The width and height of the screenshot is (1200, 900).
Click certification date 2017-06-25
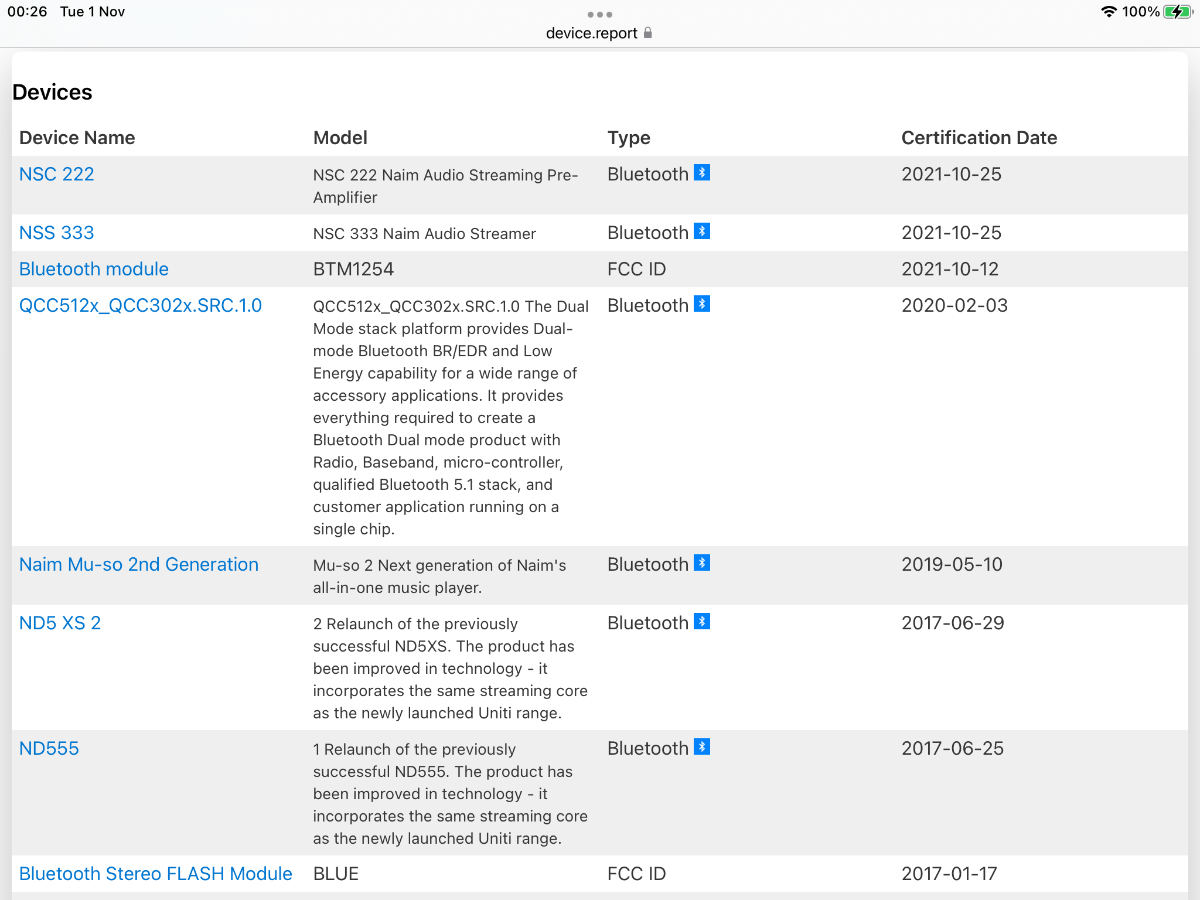(953, 749)
